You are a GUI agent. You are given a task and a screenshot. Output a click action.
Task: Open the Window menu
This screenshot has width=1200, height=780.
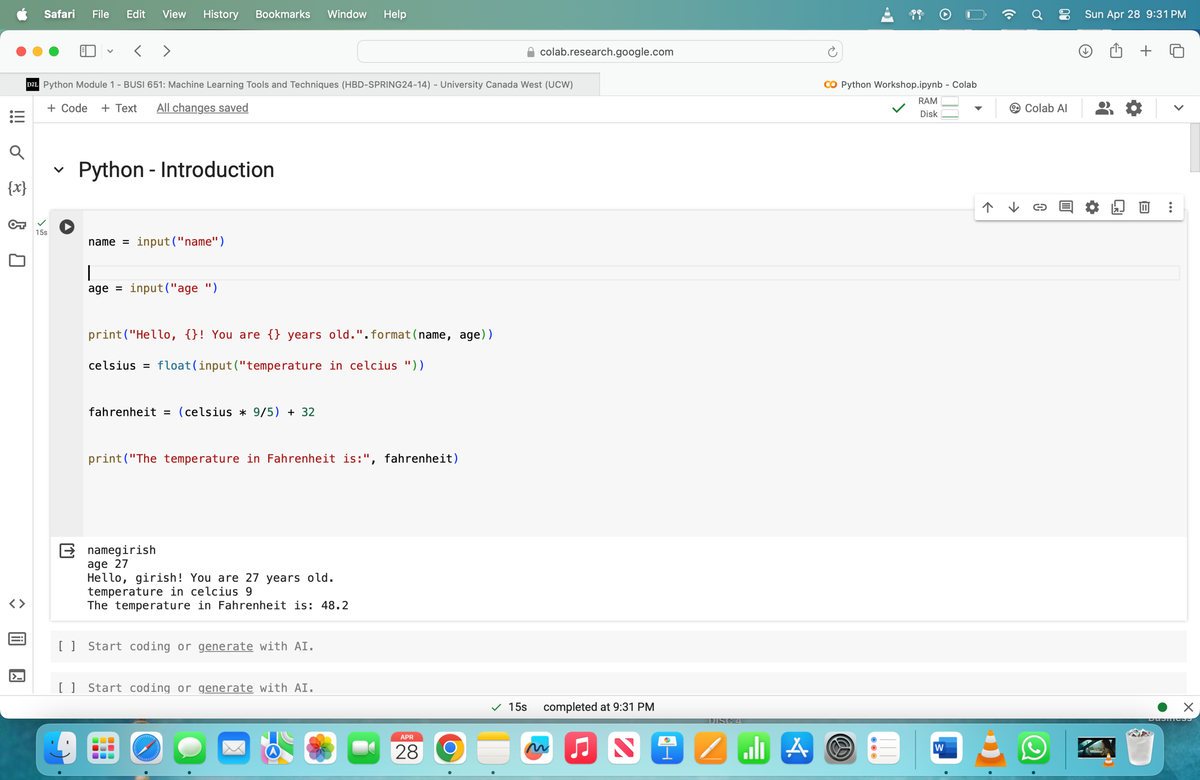pos(346,14)
